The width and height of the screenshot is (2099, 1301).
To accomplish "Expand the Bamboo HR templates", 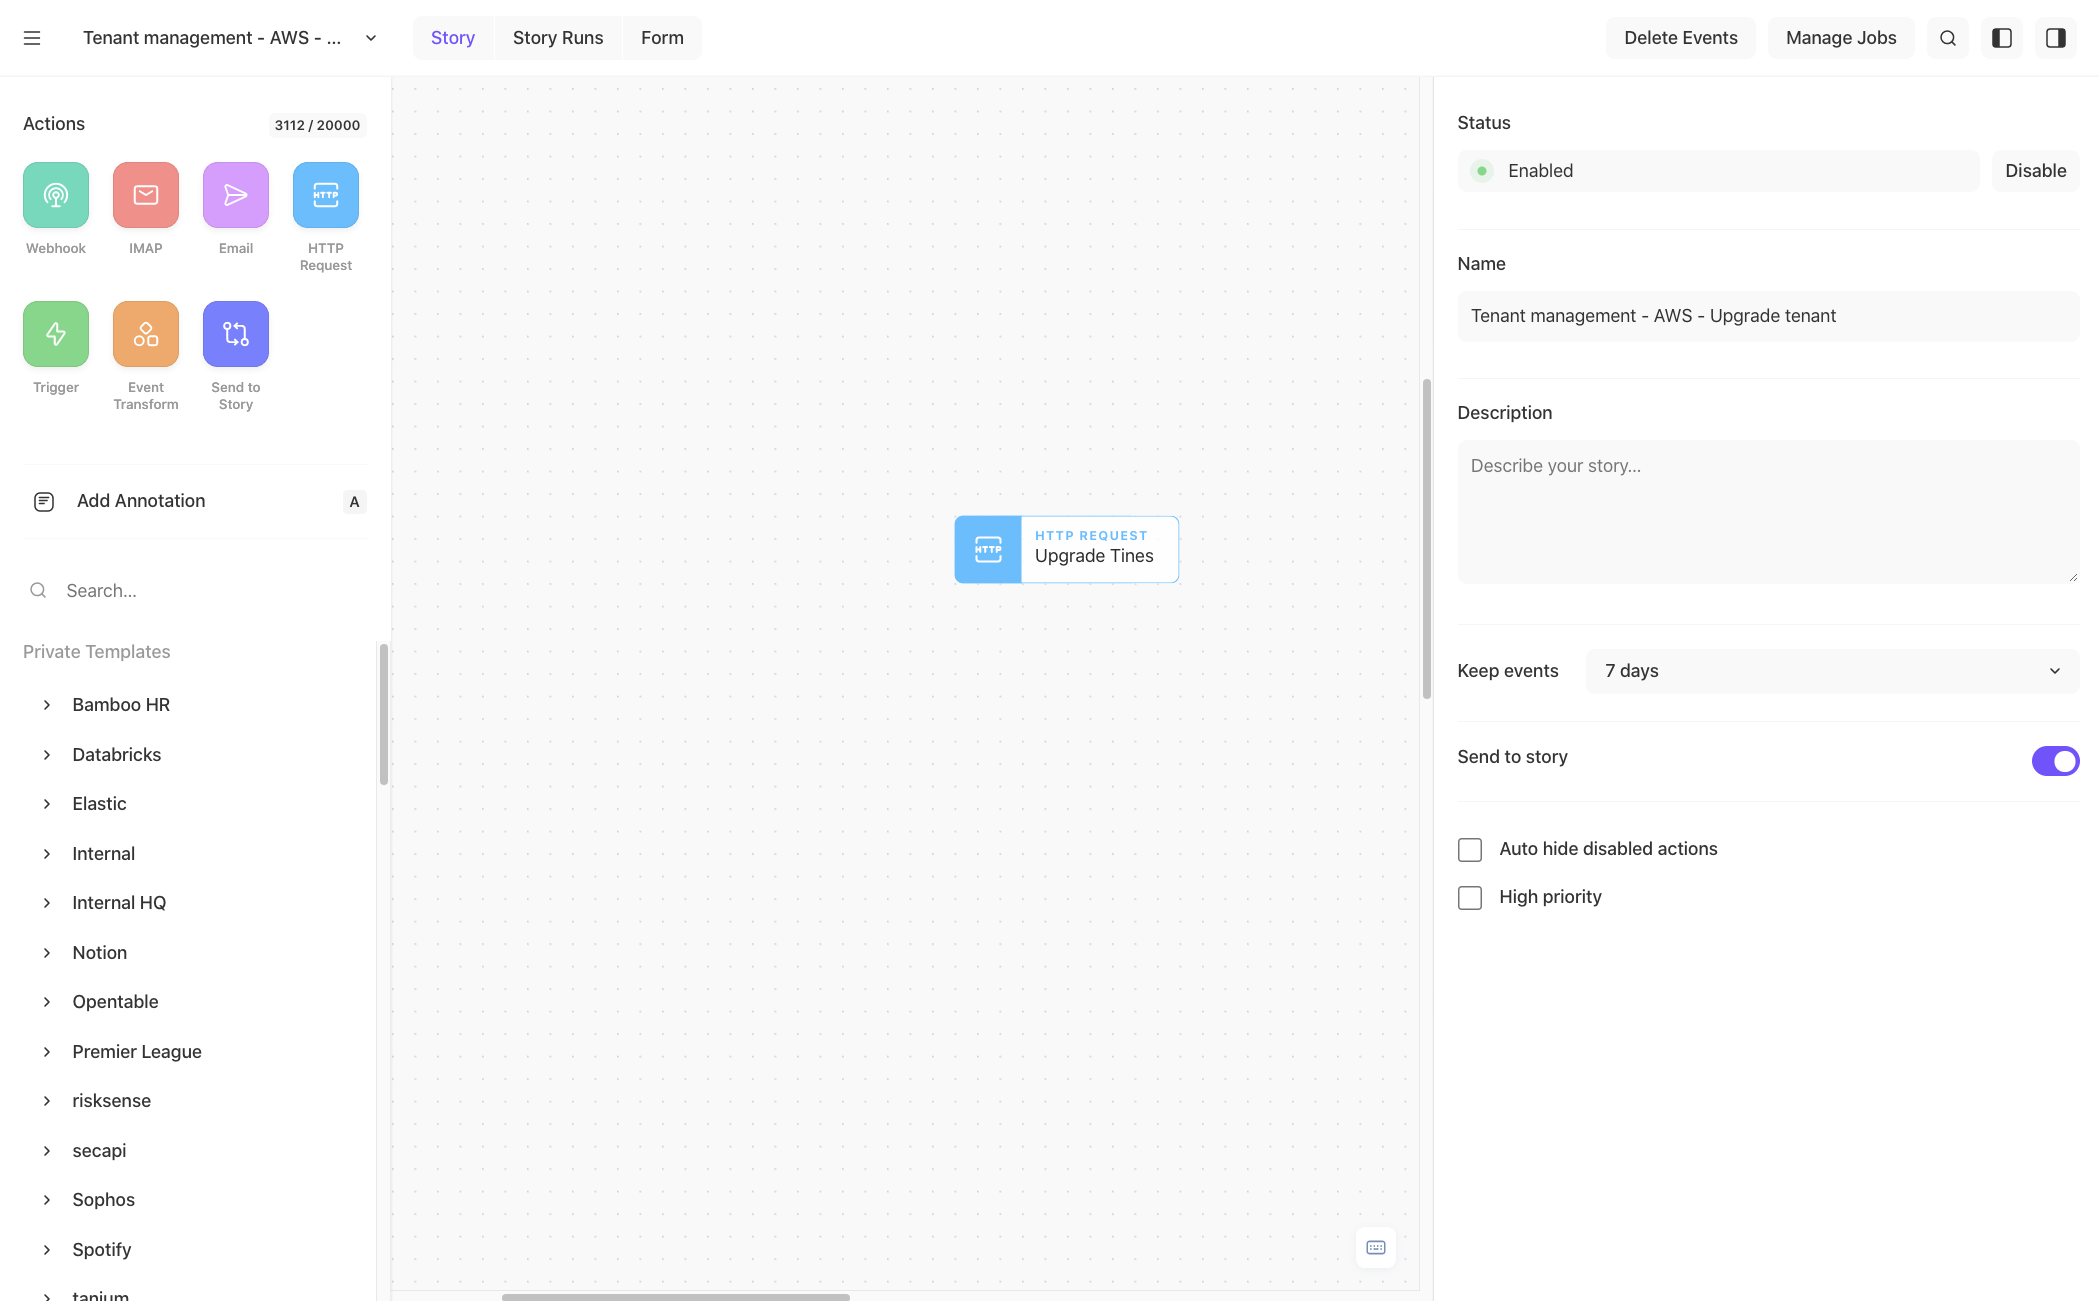I will coord(47,705).
